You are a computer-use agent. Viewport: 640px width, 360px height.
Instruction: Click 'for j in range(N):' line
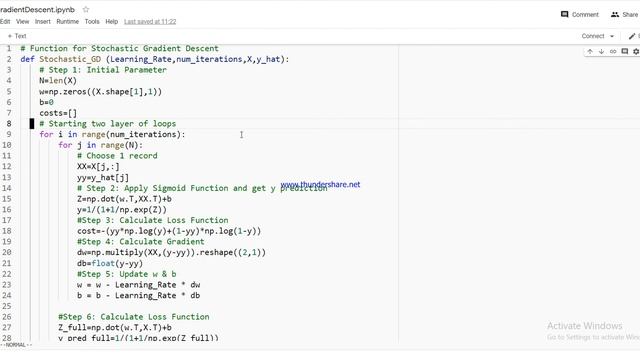click(x=100, y=145)
